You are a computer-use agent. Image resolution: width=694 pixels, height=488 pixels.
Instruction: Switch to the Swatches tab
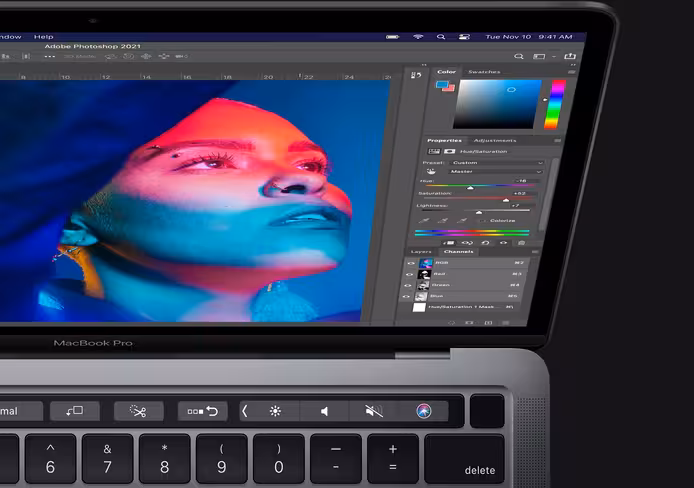(x=484, y=72)
